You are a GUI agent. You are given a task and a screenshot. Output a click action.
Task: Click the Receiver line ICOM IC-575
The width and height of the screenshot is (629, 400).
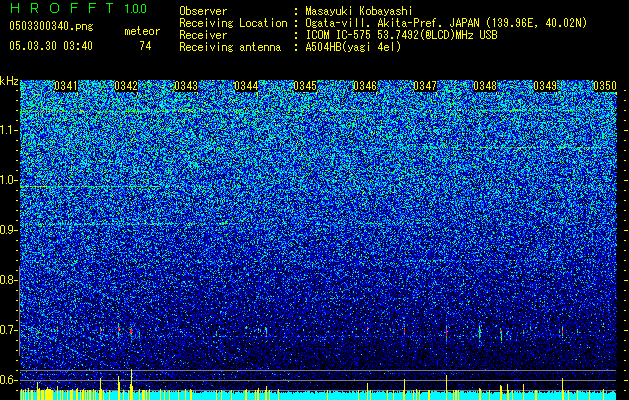coord(338,35)
